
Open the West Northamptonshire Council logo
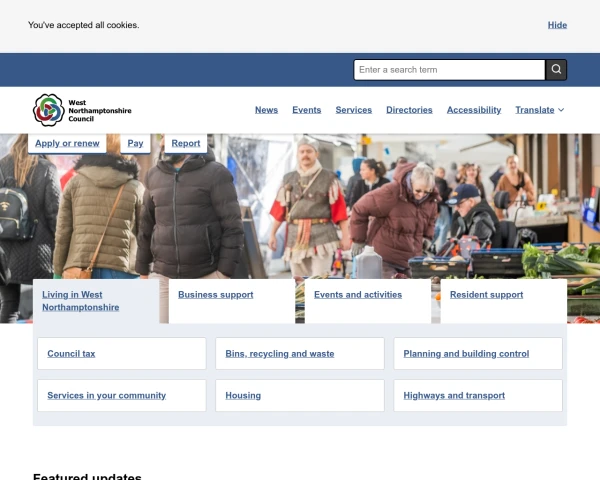[x=82, y=110]
